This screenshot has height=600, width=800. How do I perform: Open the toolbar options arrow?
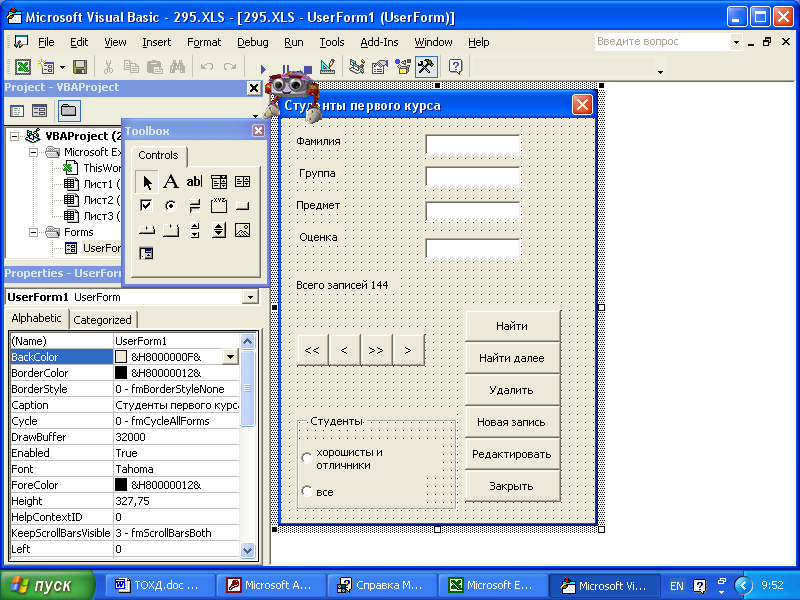point(660,72)
